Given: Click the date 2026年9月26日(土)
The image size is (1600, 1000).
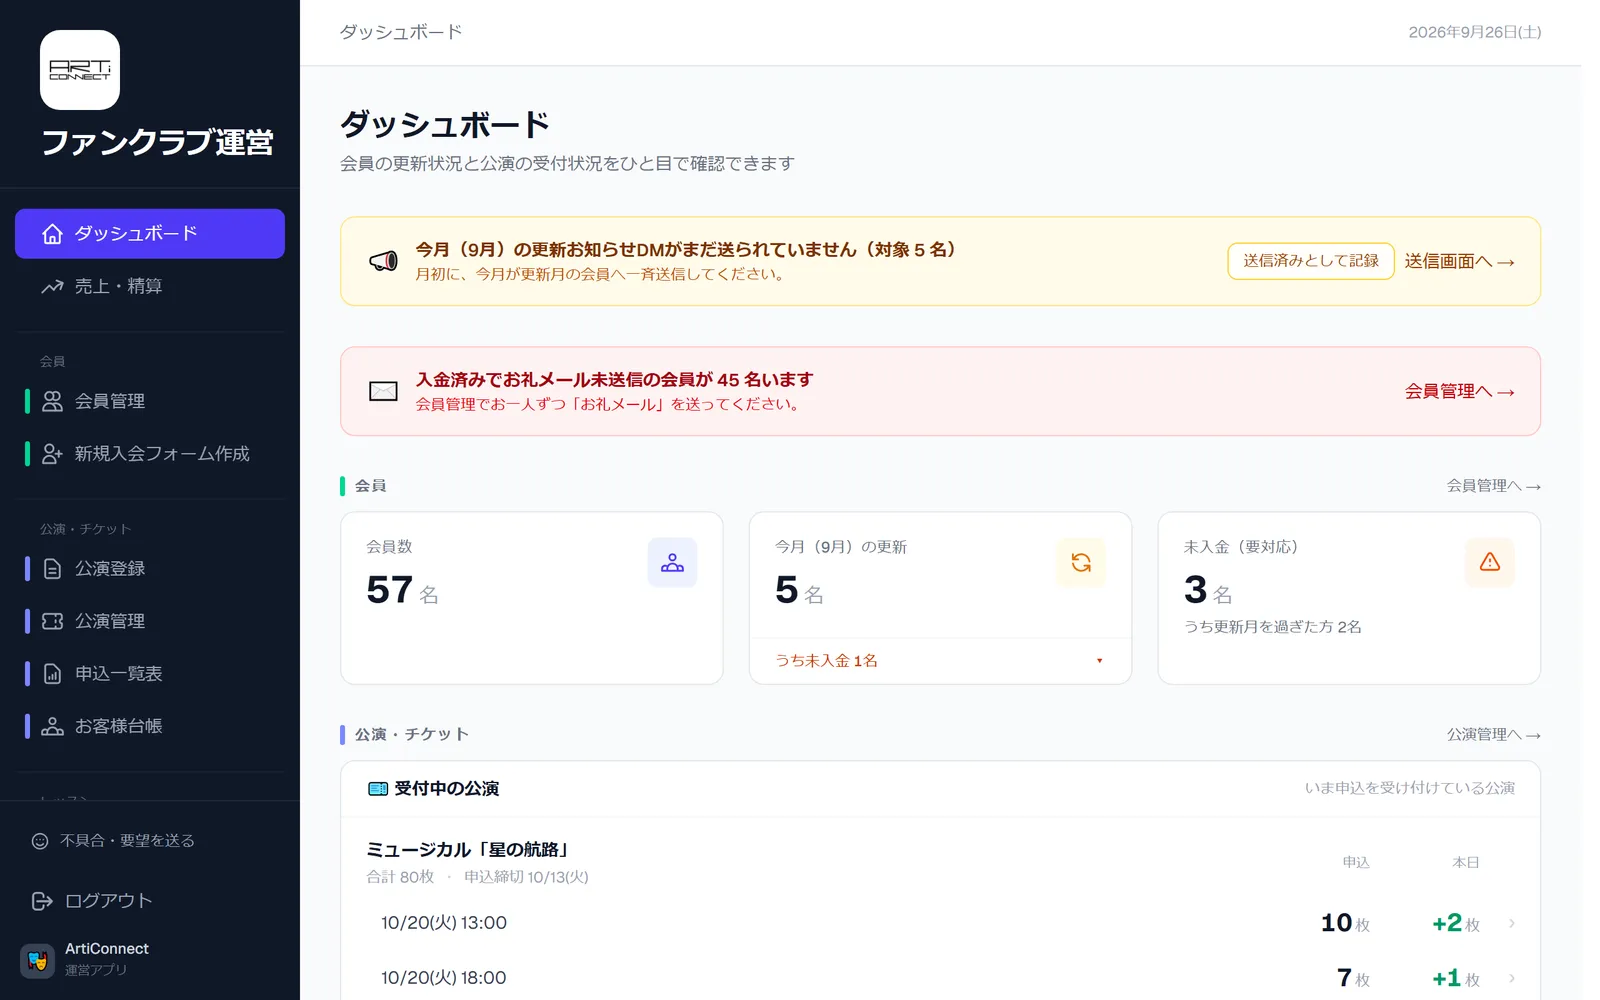Looking at the screenshot, I should click(1474, 32).
